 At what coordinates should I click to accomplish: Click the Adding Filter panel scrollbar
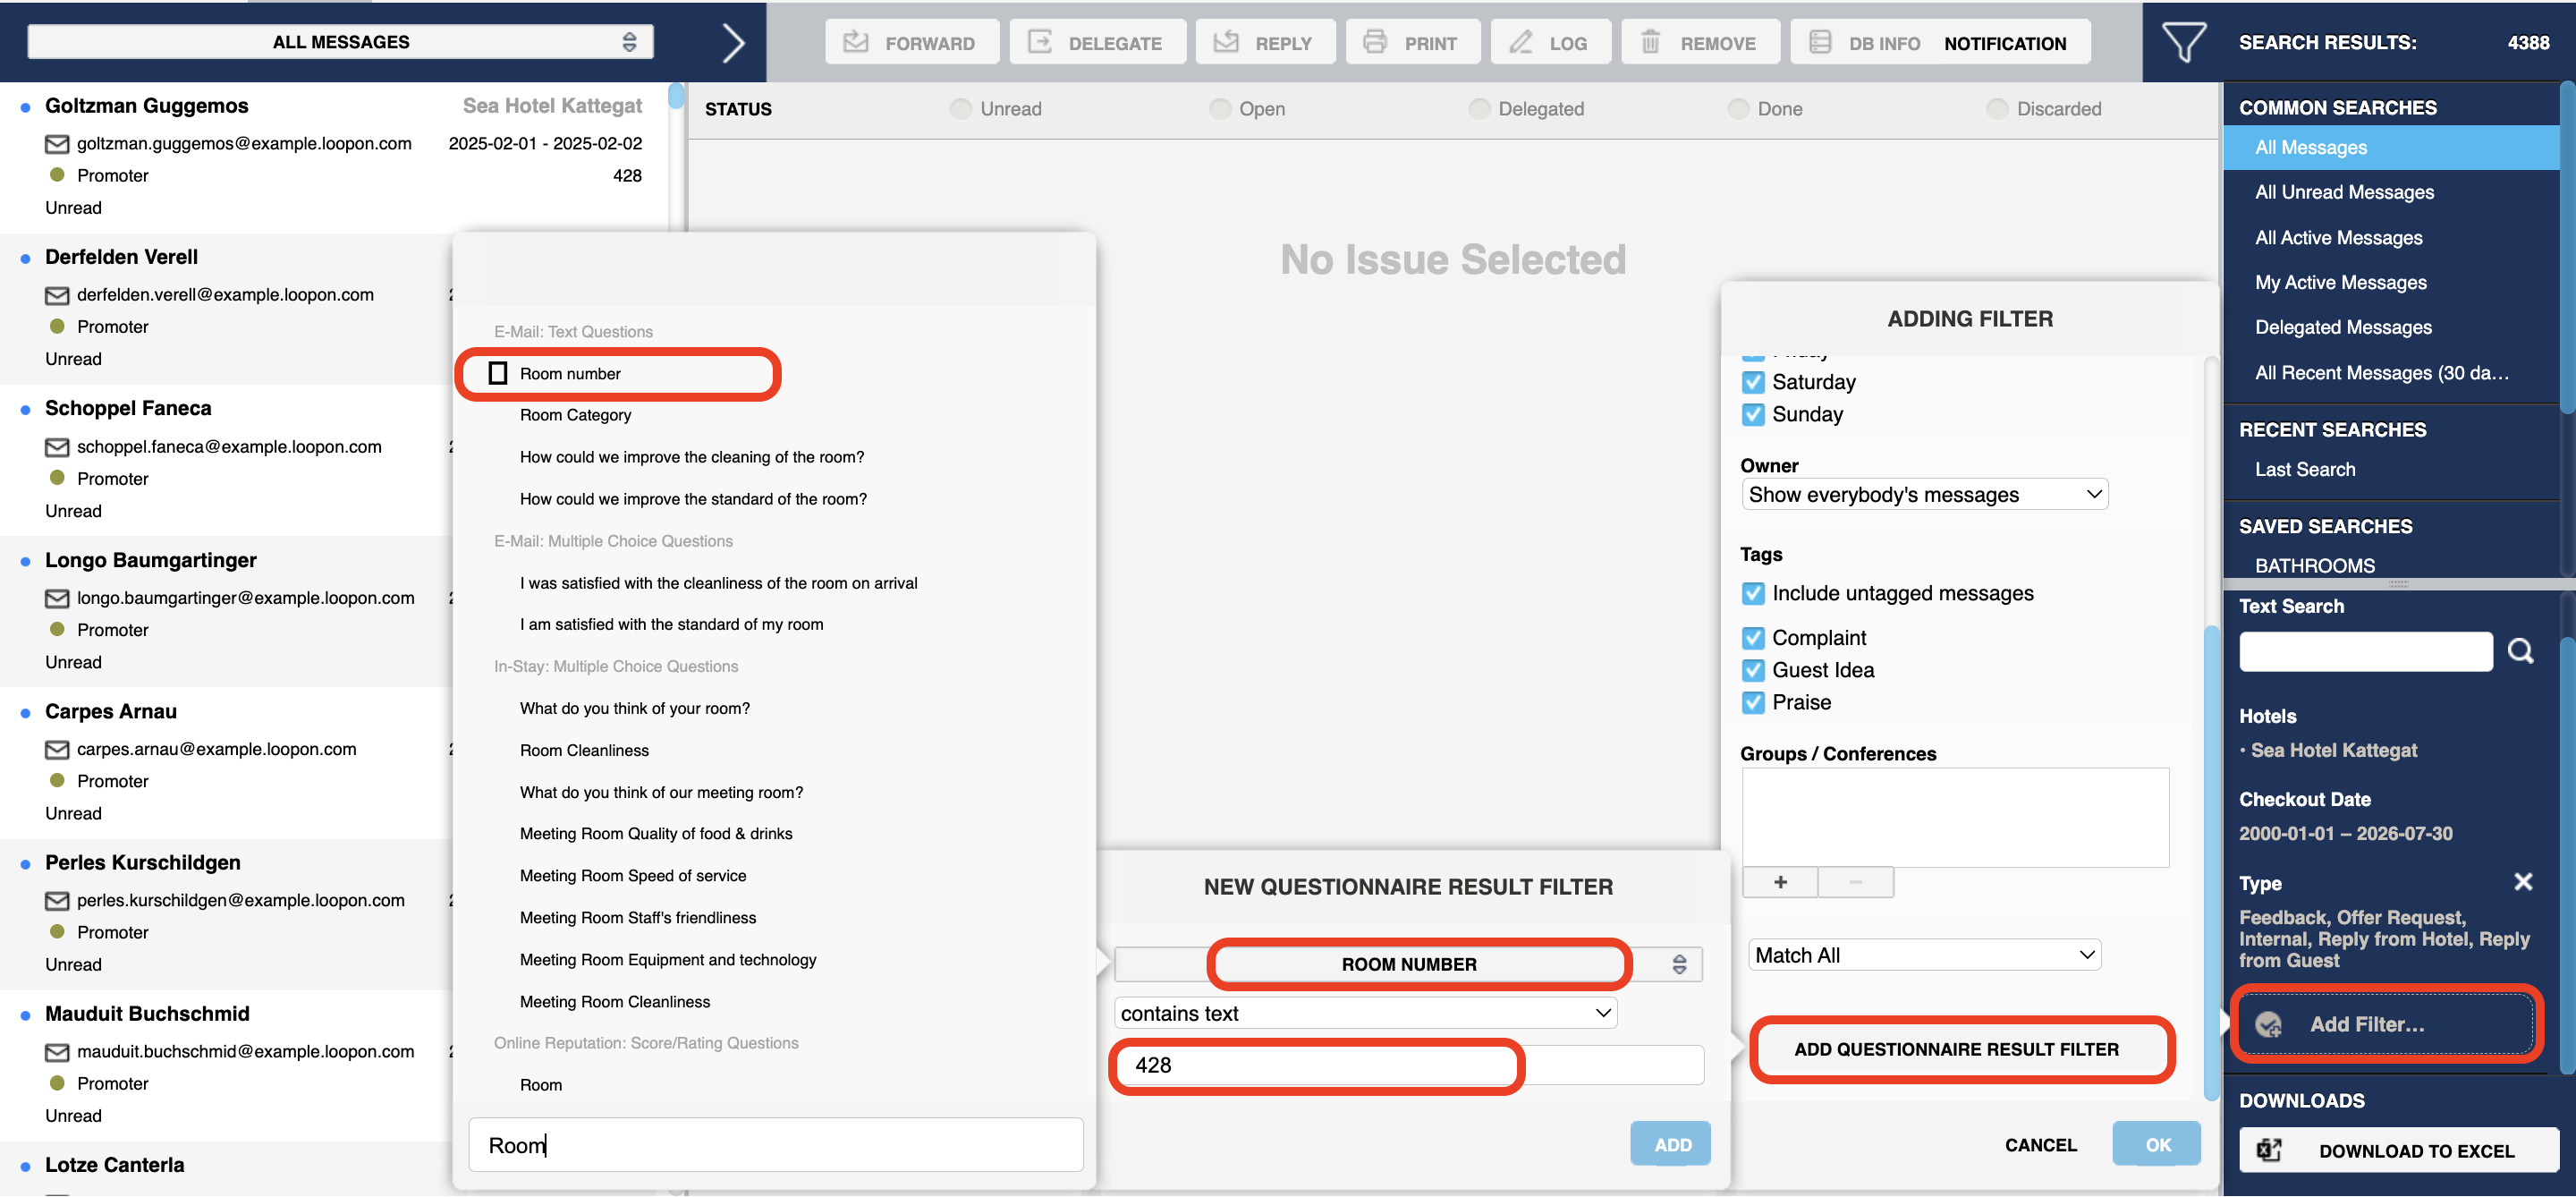(2211, 865)
